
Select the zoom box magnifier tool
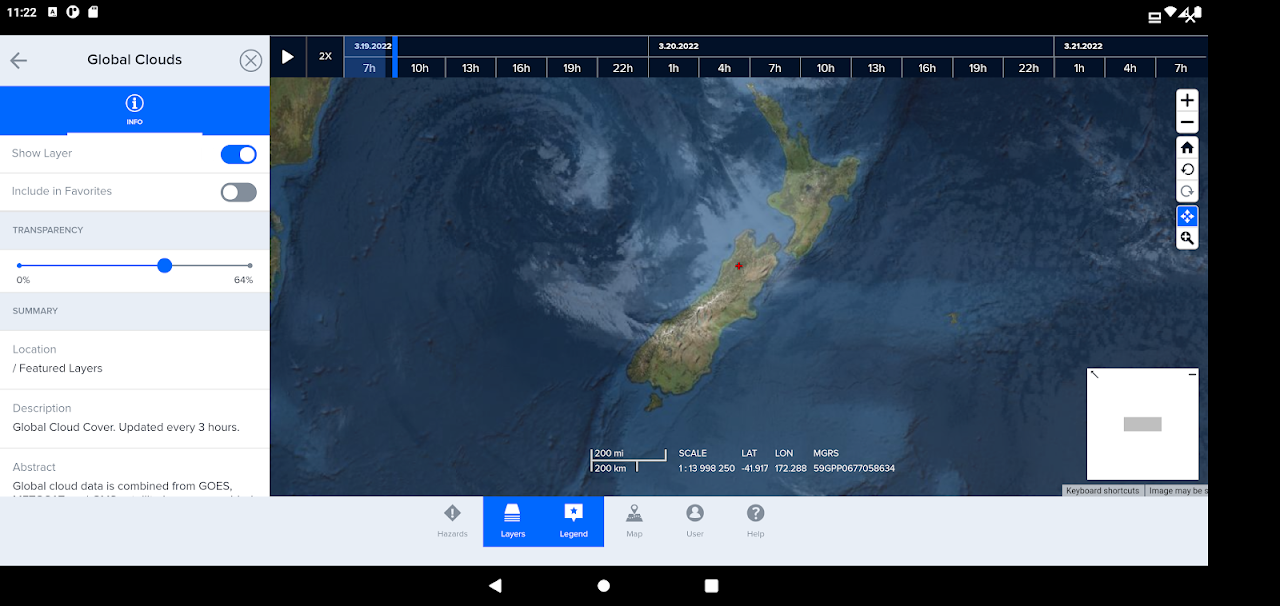1187,238
